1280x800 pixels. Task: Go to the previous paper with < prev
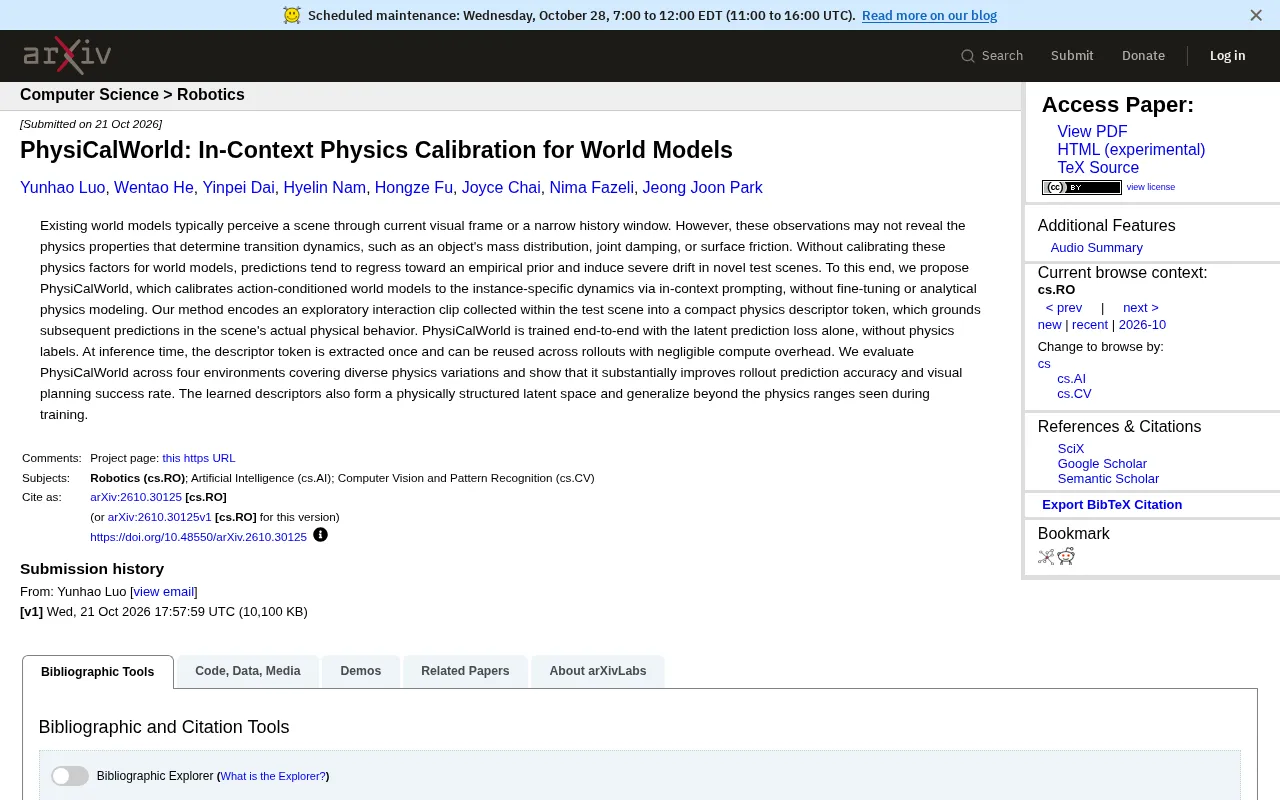[1064, 308]
